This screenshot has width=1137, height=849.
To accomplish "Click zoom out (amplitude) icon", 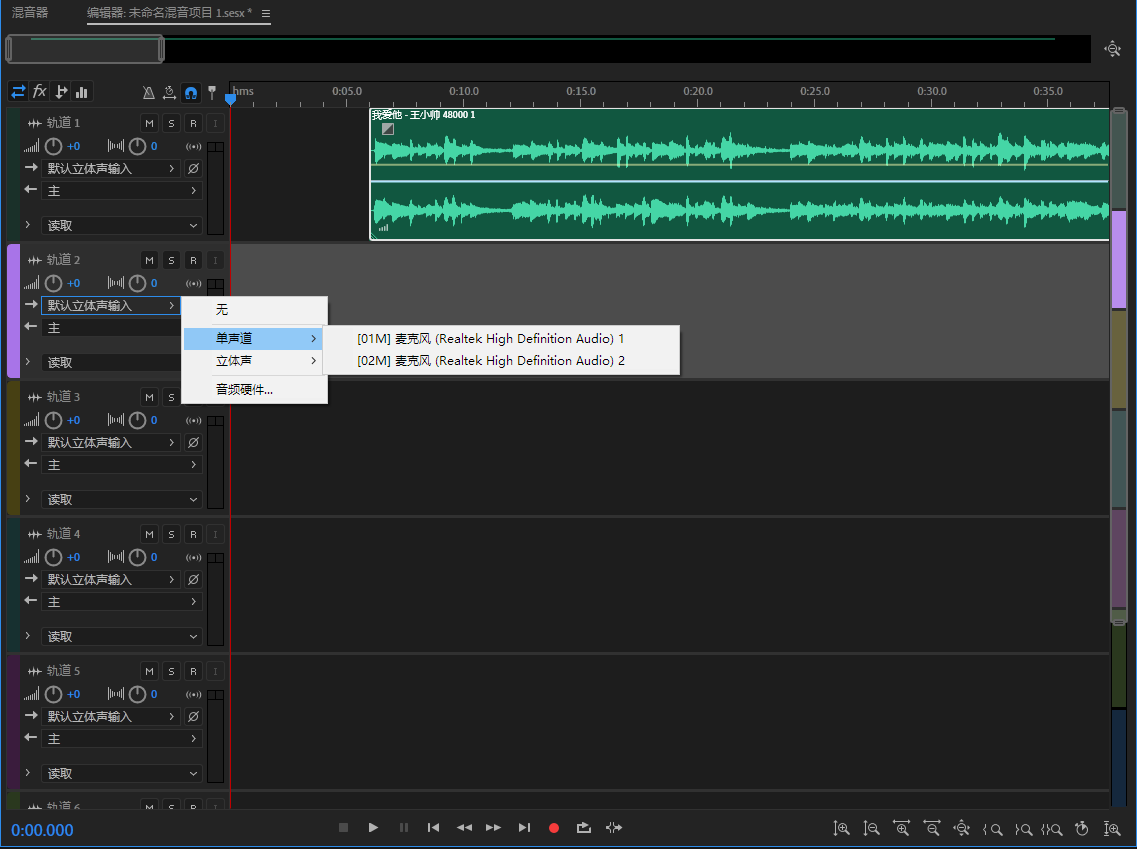I will click(872, 828).
